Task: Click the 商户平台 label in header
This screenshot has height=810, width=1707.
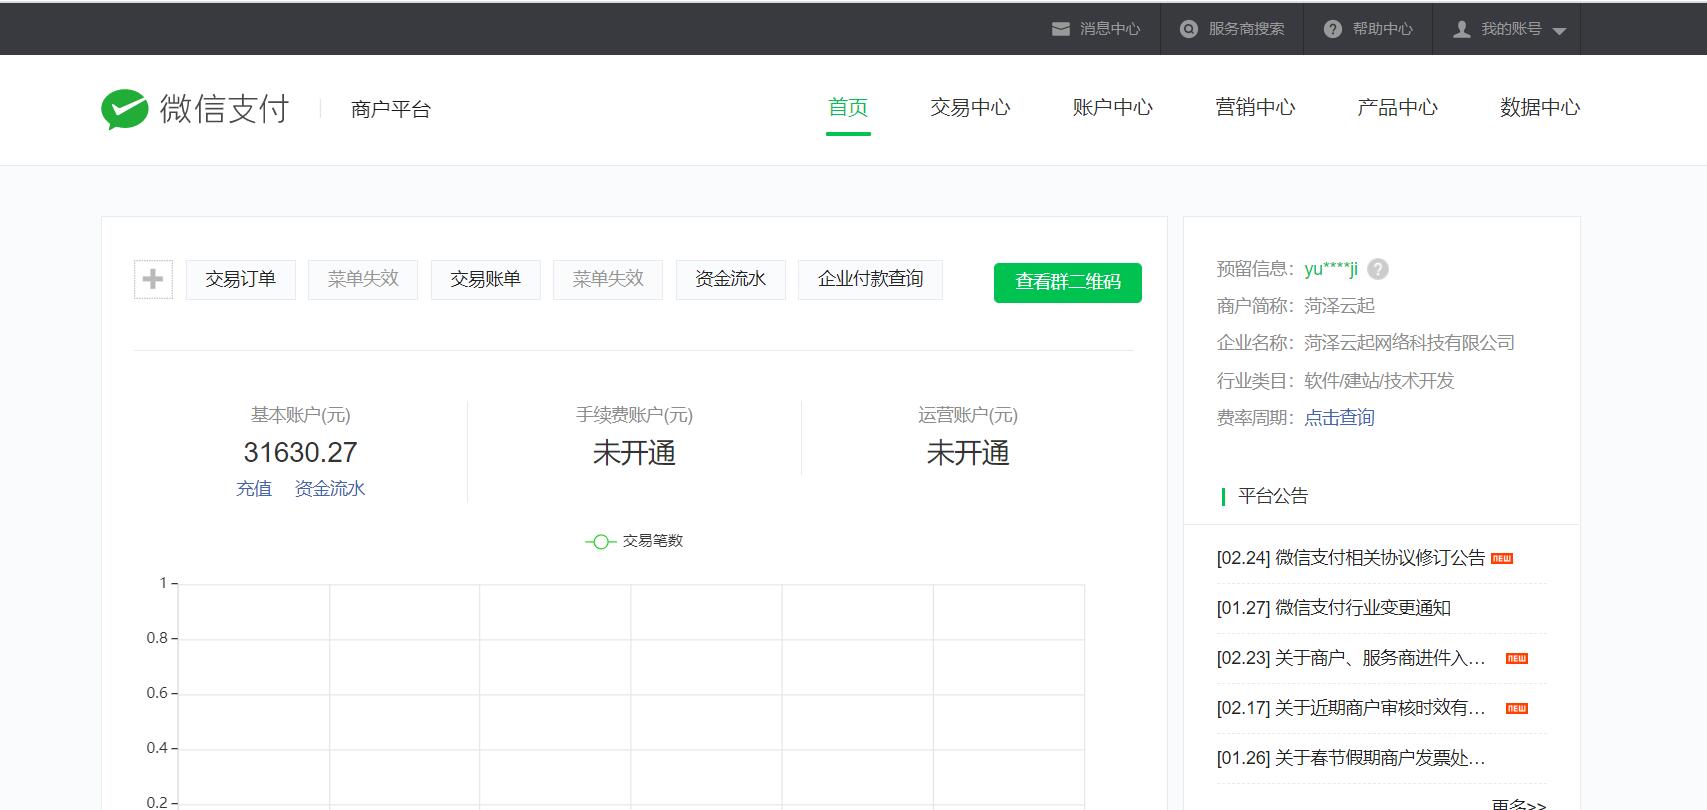Action: [391, 109]
